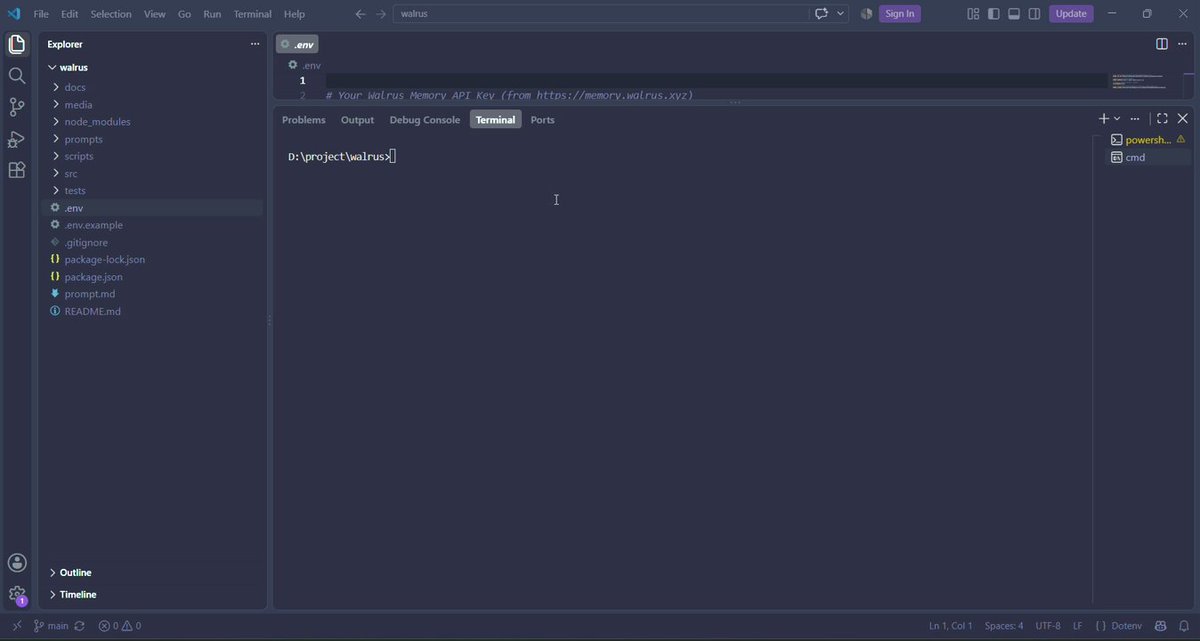This screenshot has height=641, width=1200.
Task: Open the Copilot chat icon in title bar
Action: pos(822,14)
